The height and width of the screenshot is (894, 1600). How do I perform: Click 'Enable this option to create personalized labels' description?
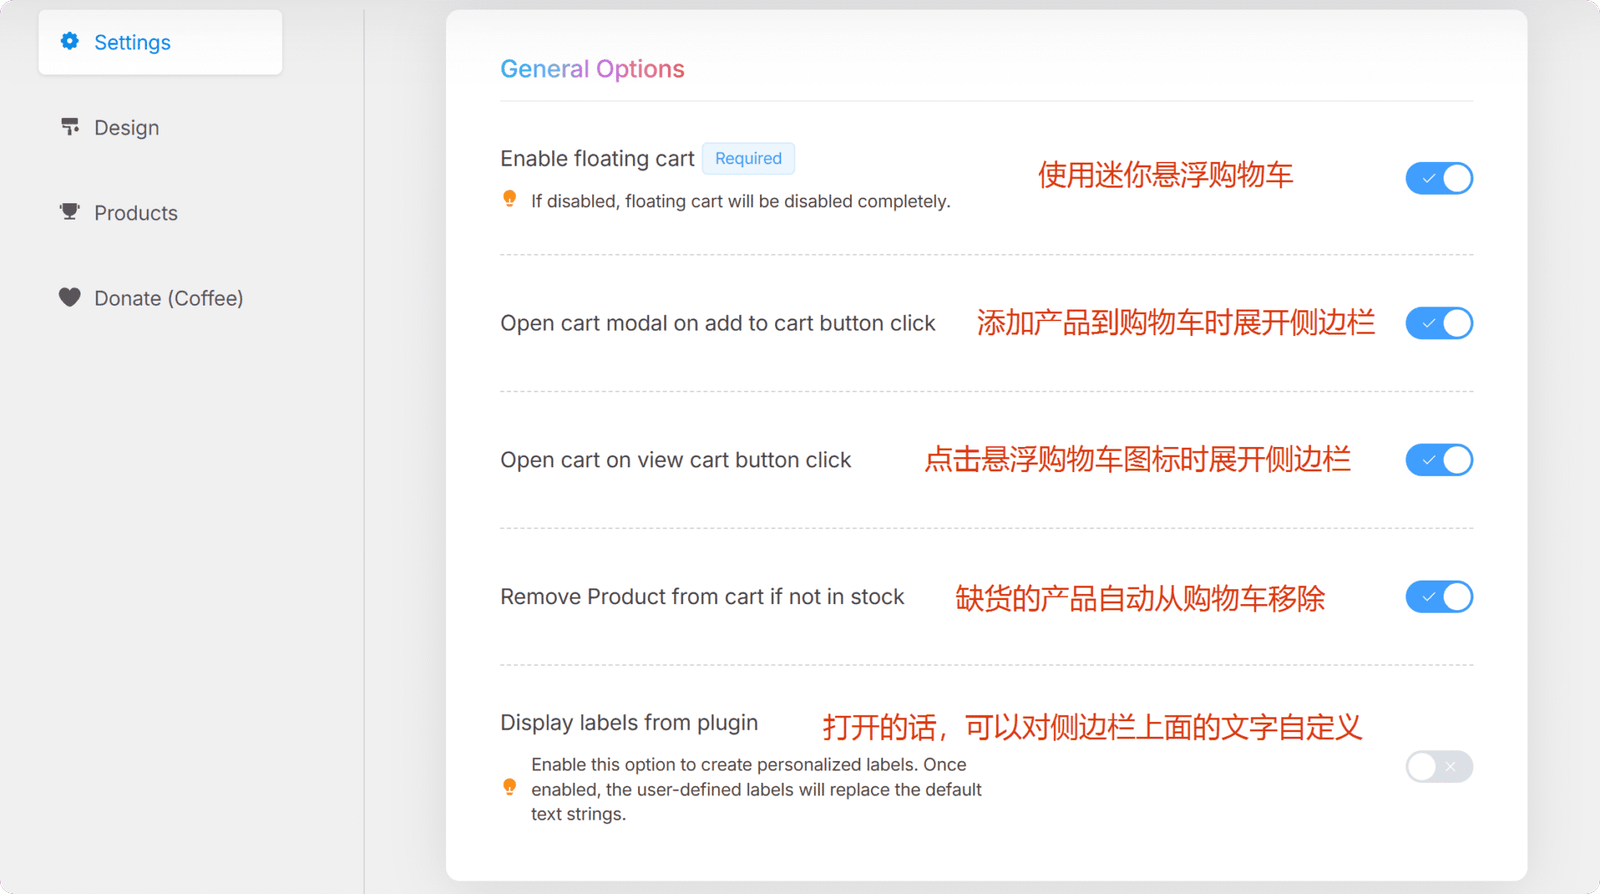[x=756, y=789]
